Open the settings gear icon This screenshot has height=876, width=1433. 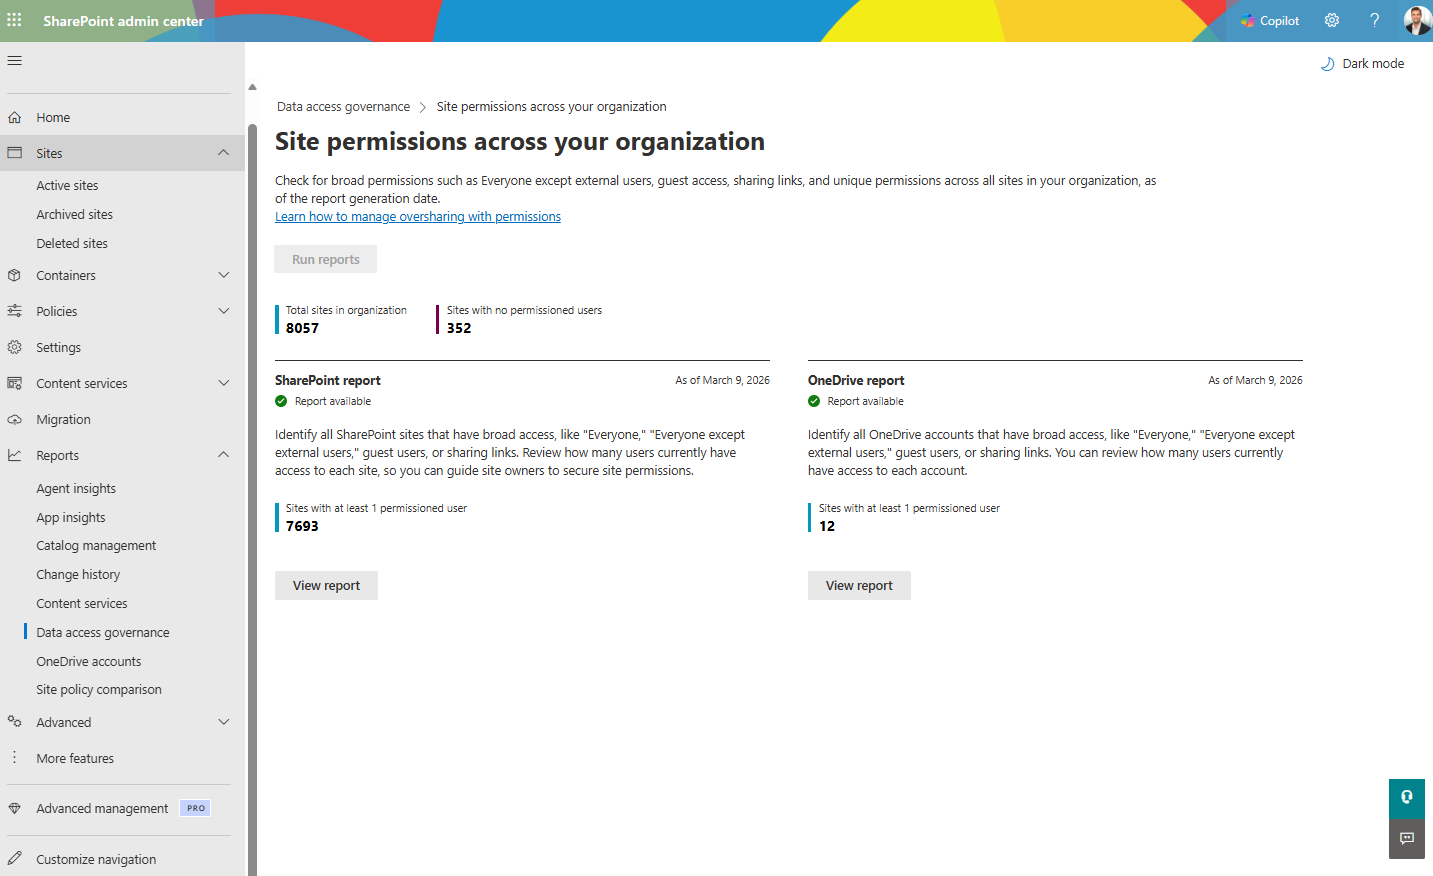click(1332, 20)
